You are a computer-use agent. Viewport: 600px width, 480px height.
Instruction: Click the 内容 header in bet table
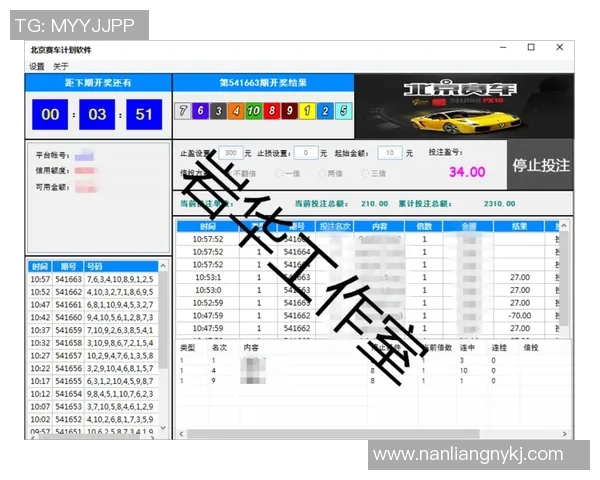pos(380,227)
